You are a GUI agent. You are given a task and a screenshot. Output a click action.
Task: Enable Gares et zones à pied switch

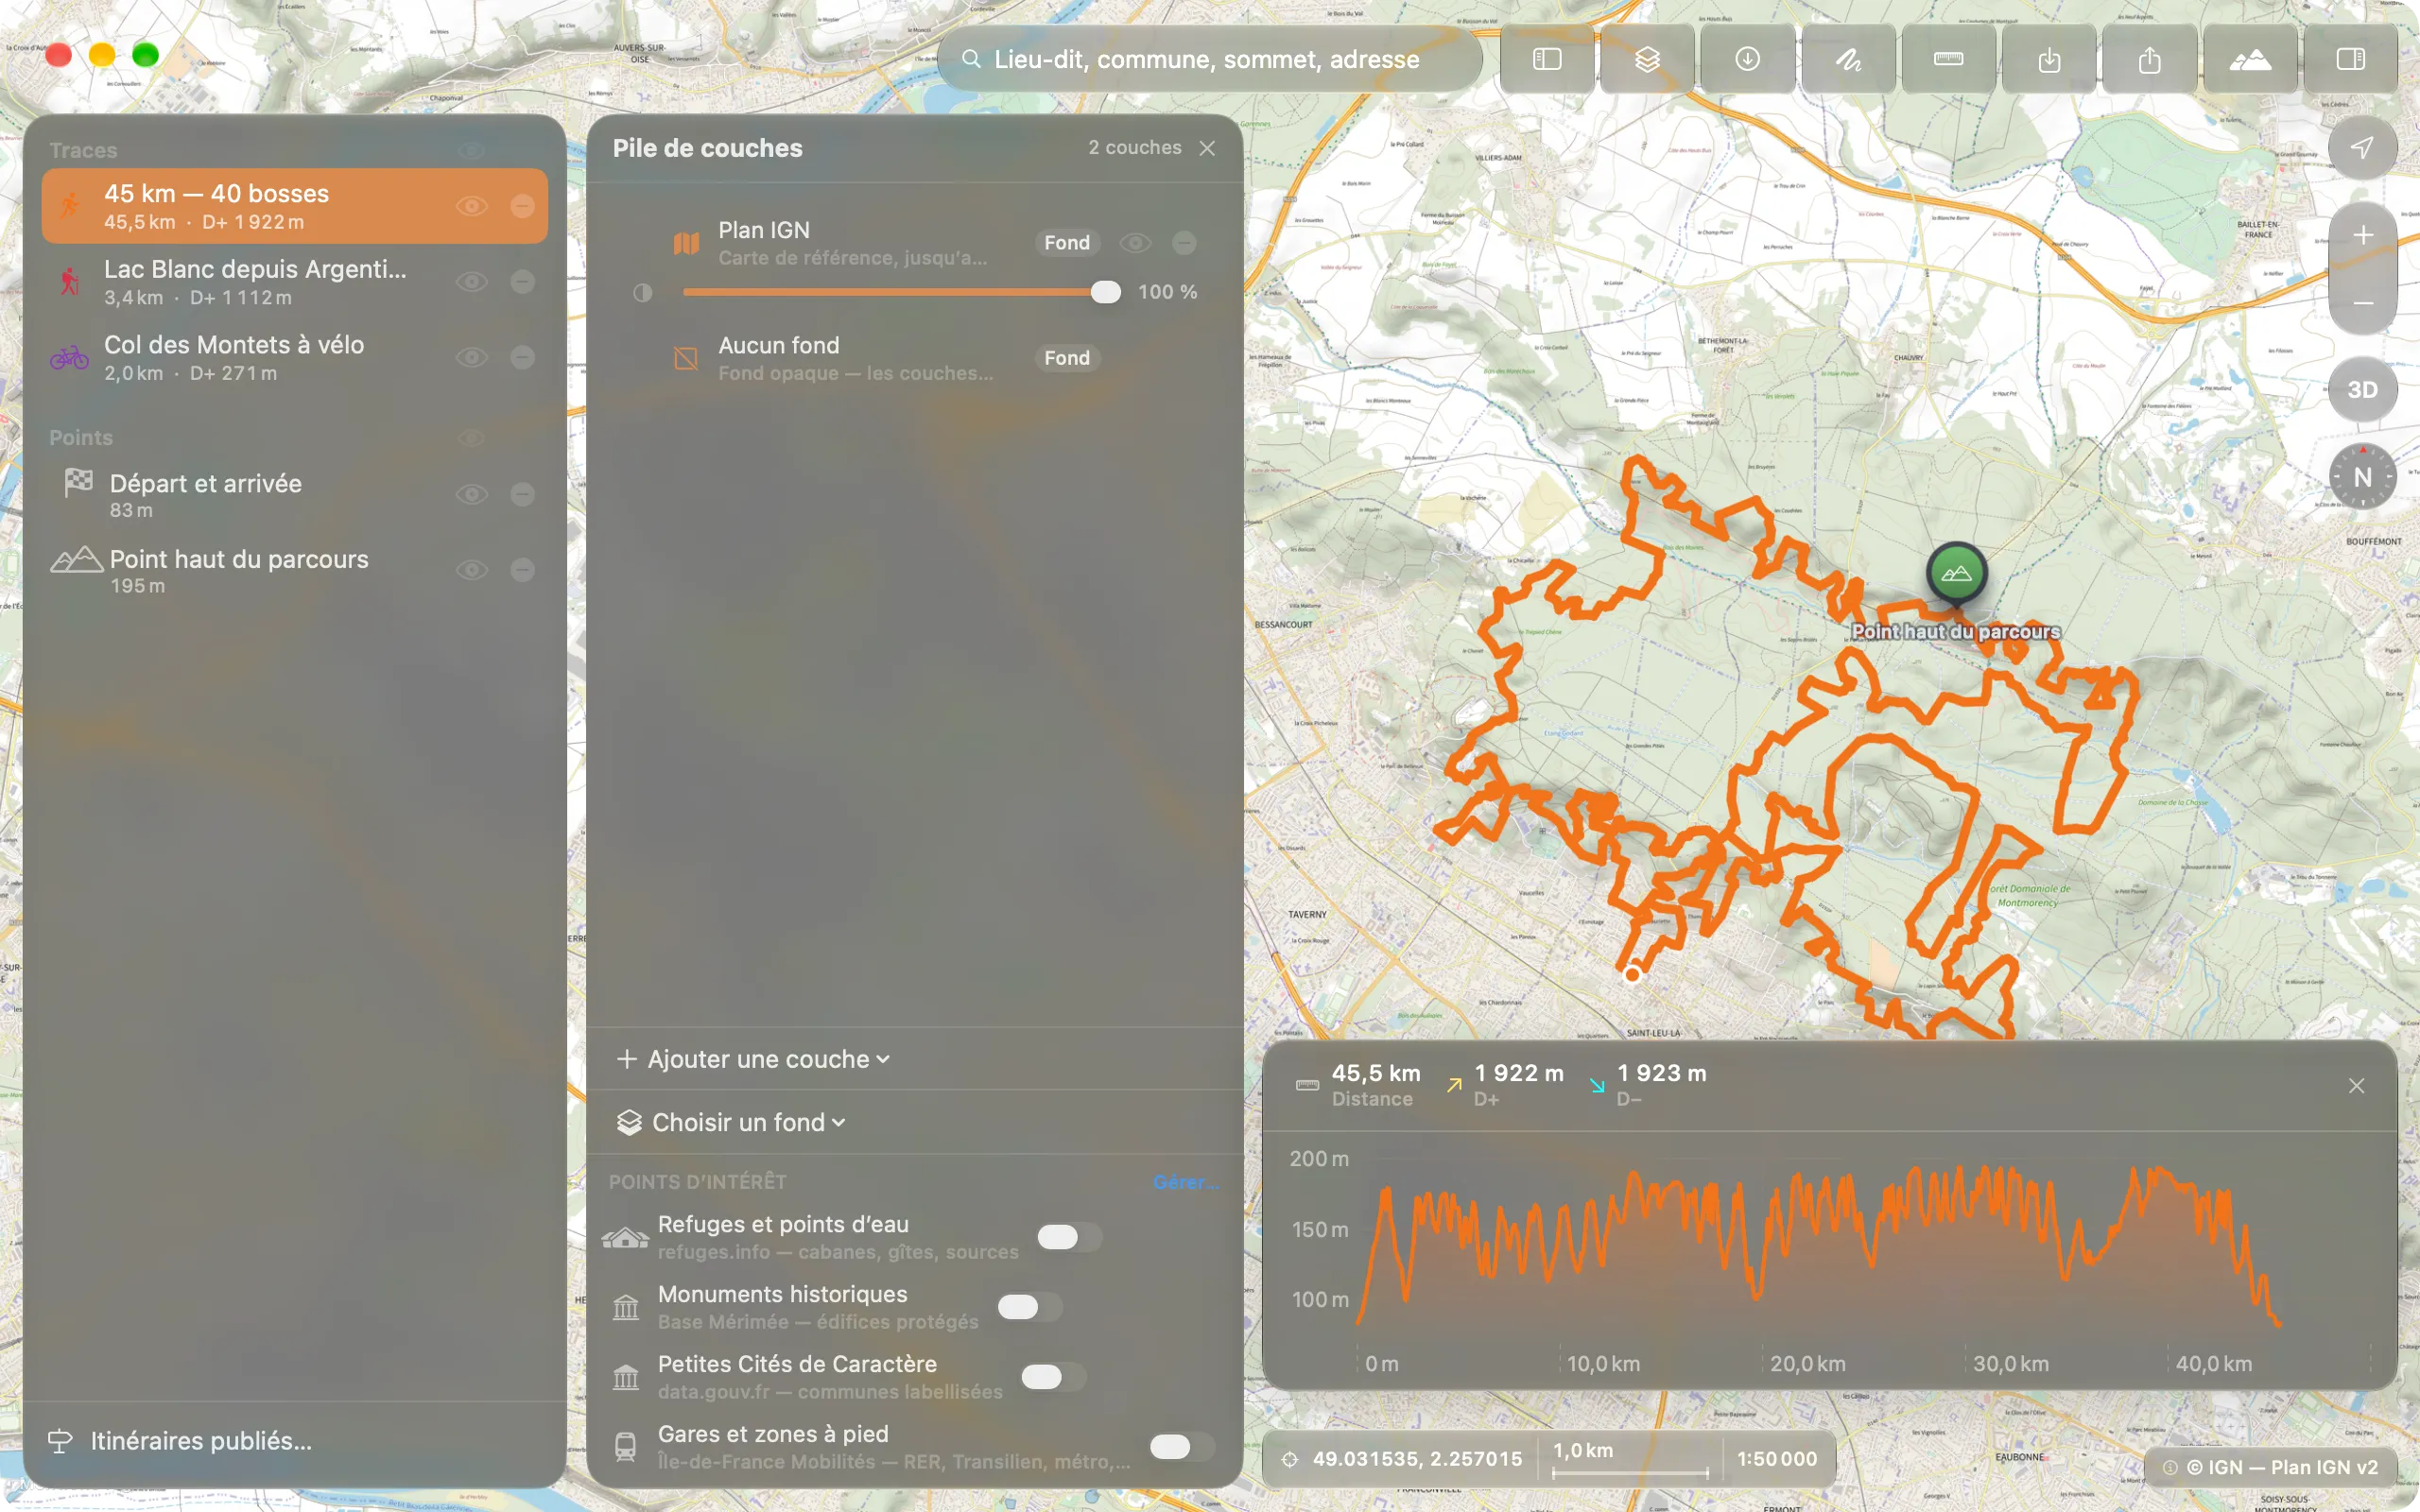click(x=1182, y=1447)
